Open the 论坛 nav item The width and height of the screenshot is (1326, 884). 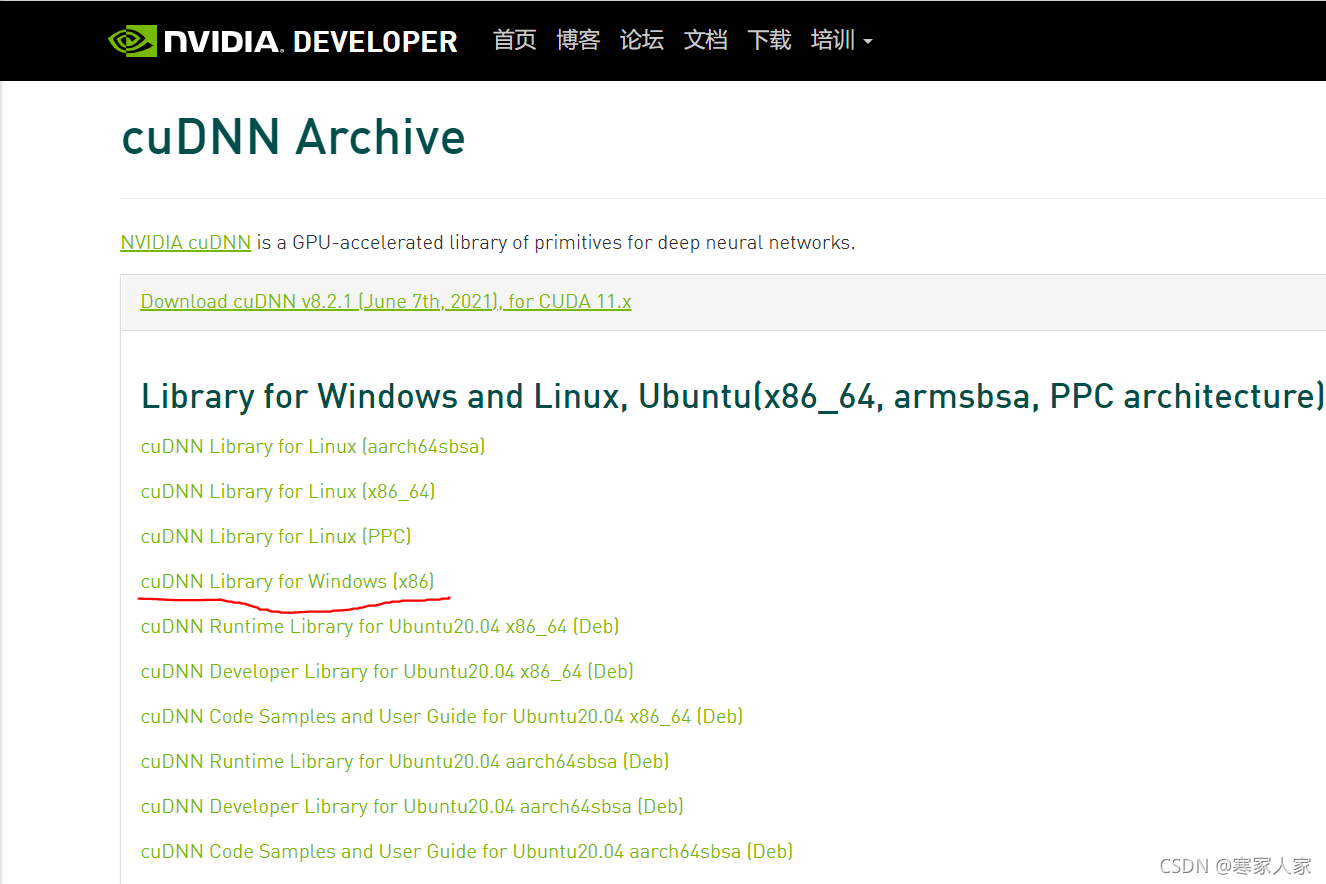[642, 40]
